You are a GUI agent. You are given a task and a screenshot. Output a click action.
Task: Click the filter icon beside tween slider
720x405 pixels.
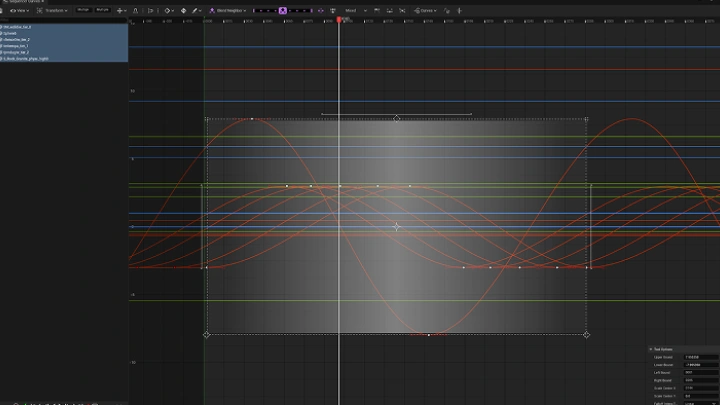click(333, 11)
